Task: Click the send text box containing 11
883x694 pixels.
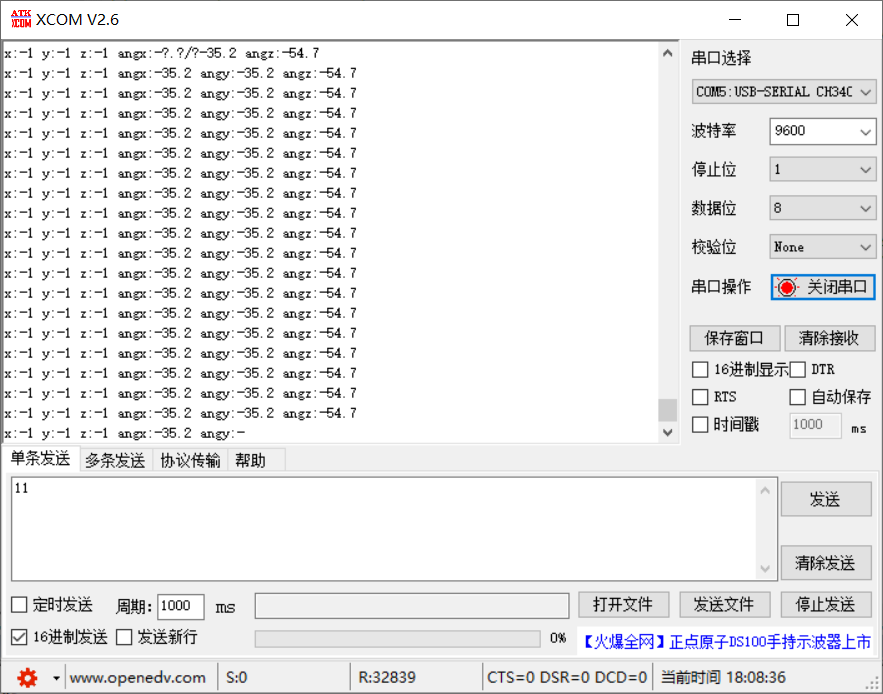Action: click(383, 529)
